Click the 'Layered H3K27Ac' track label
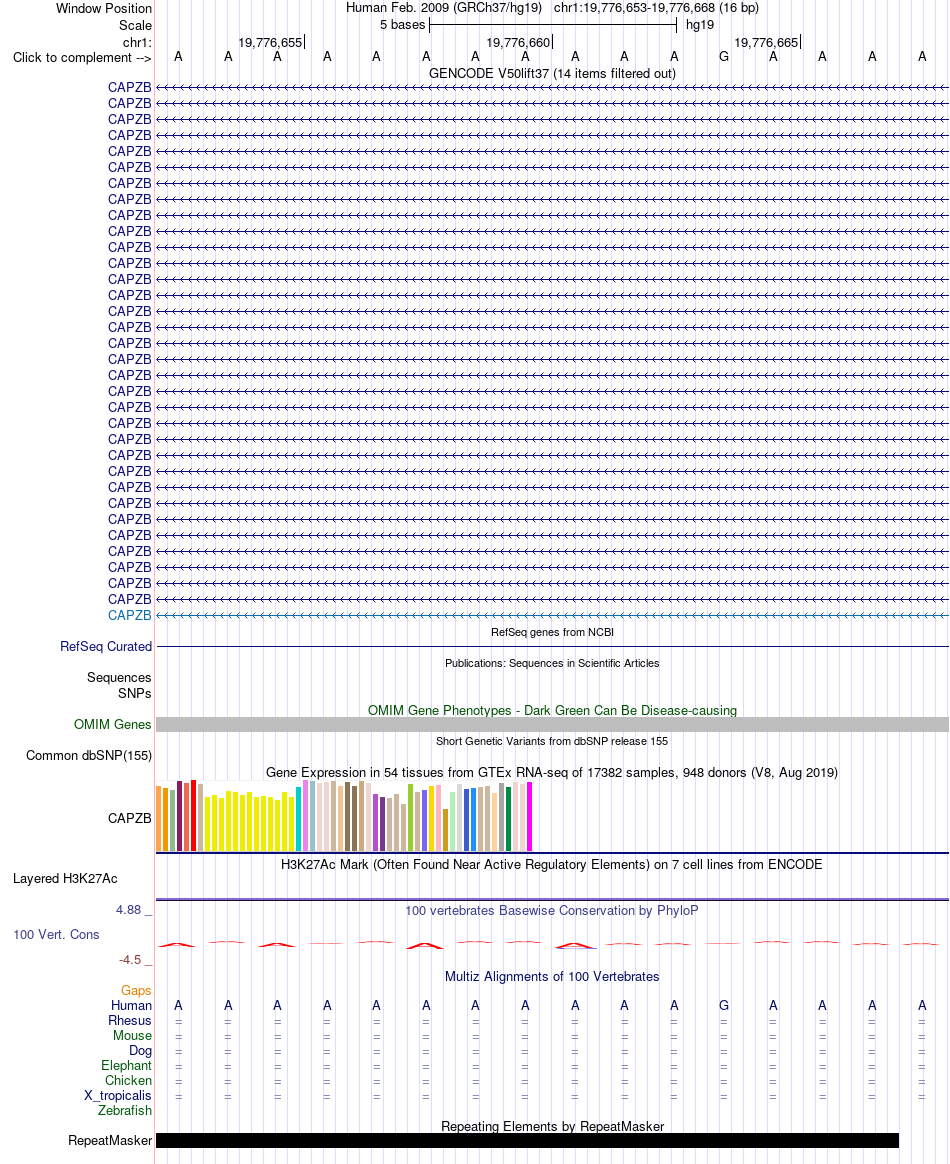 tap(65, 879)
